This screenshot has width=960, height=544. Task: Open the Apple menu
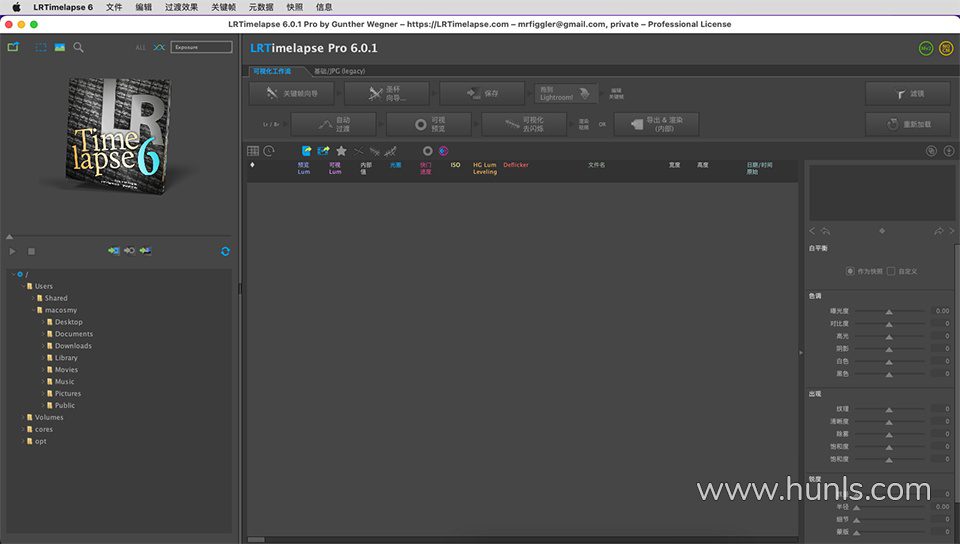[x=17, y=7]
